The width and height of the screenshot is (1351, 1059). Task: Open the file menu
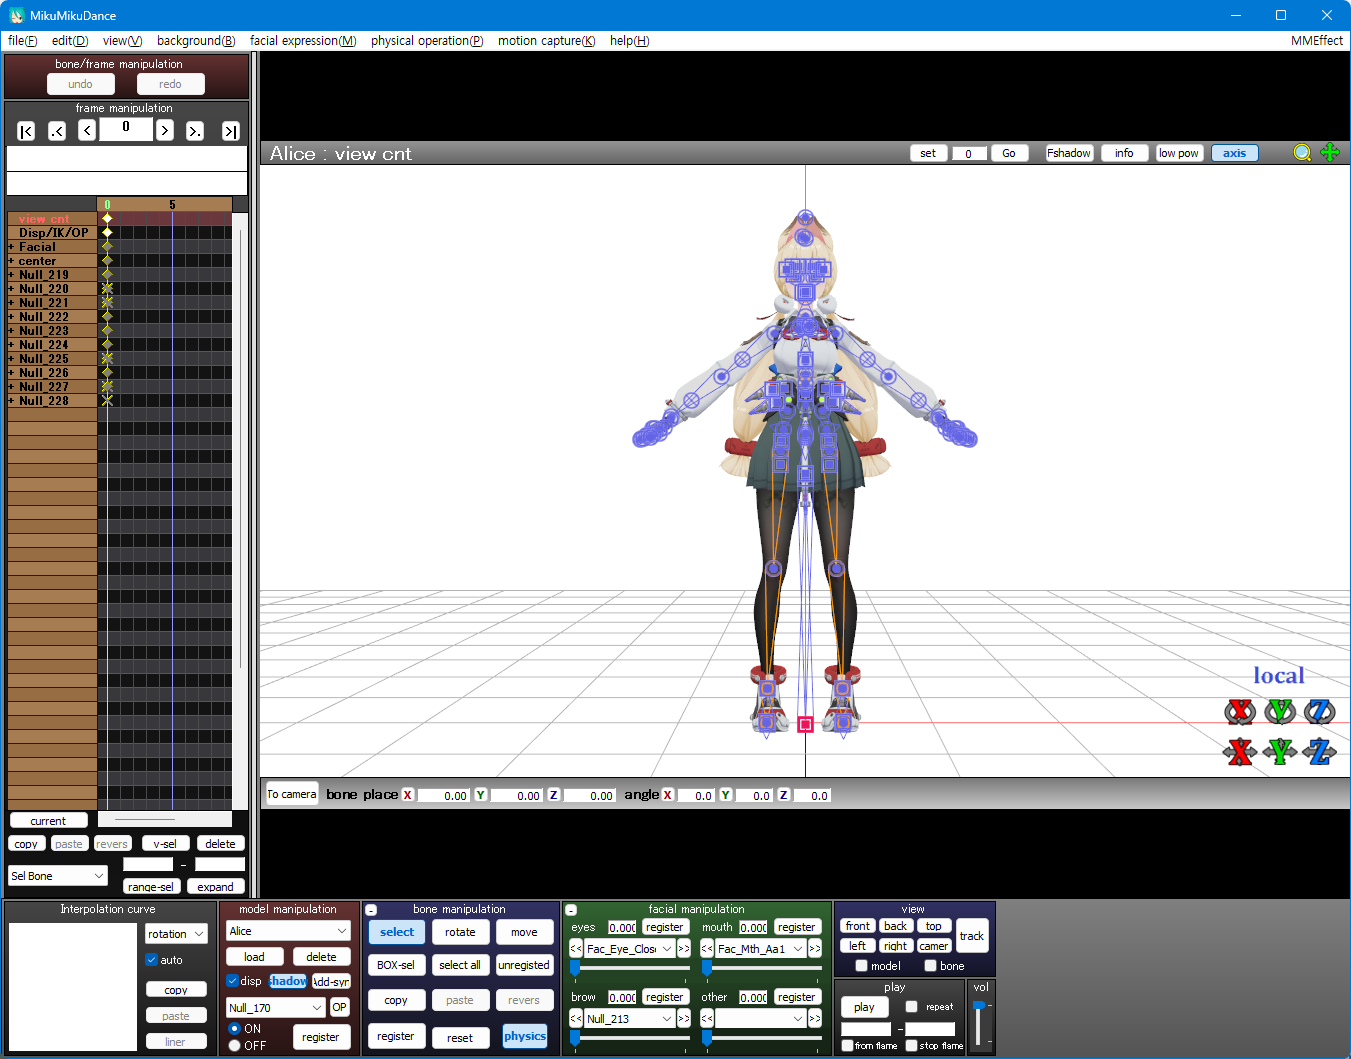23,41
